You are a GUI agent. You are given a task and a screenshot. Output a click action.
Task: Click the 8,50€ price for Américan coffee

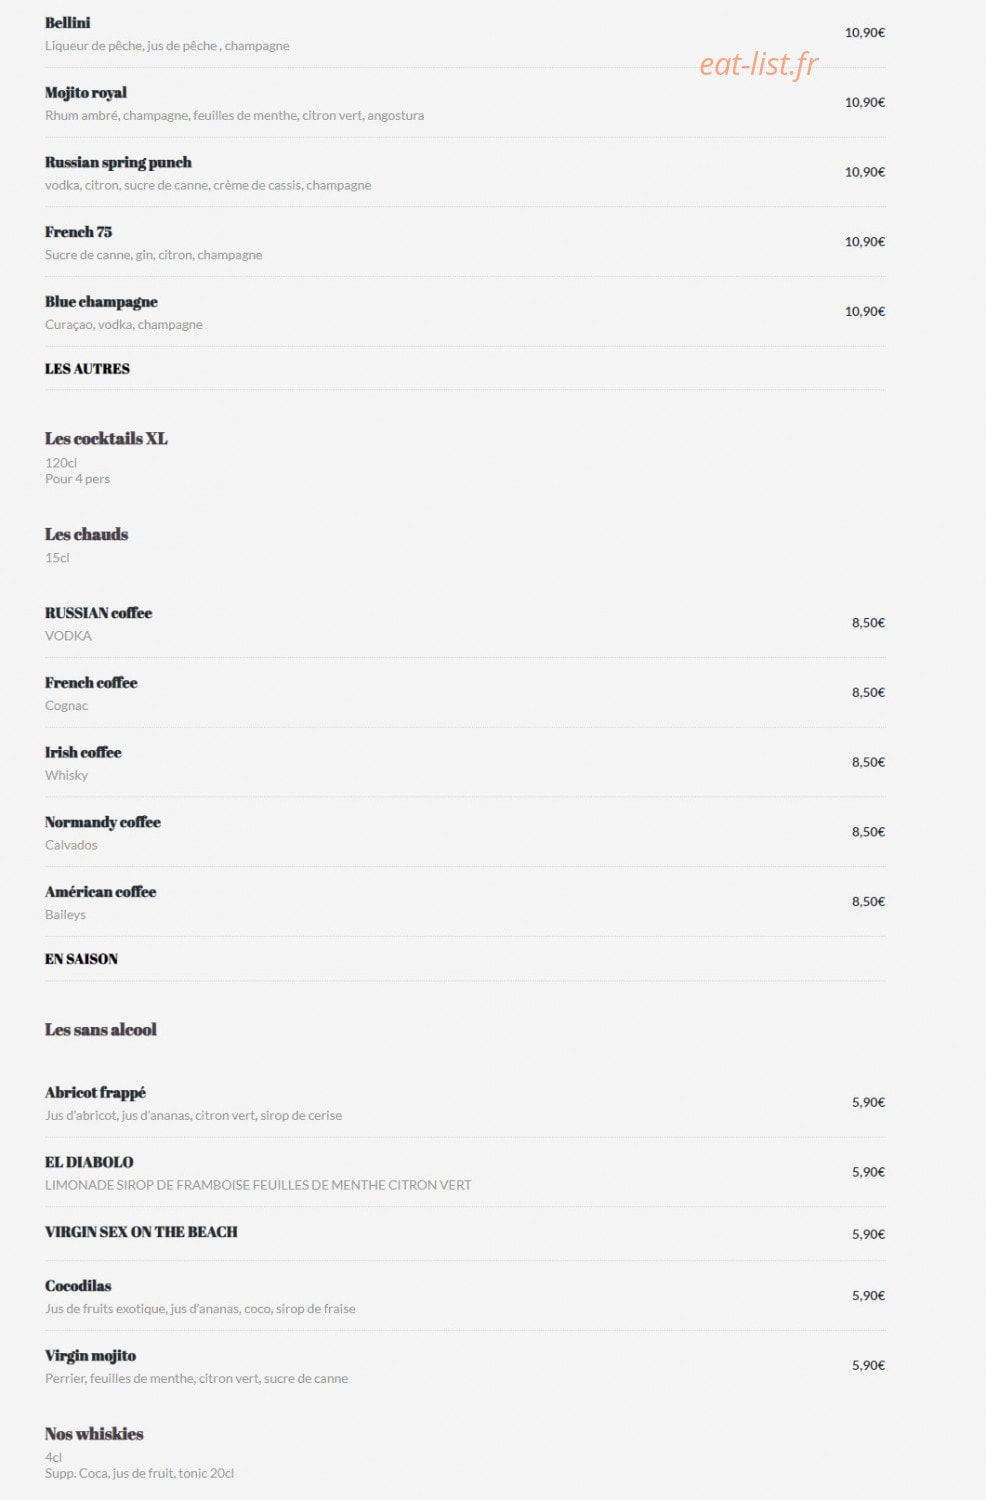tap(868, 902)
